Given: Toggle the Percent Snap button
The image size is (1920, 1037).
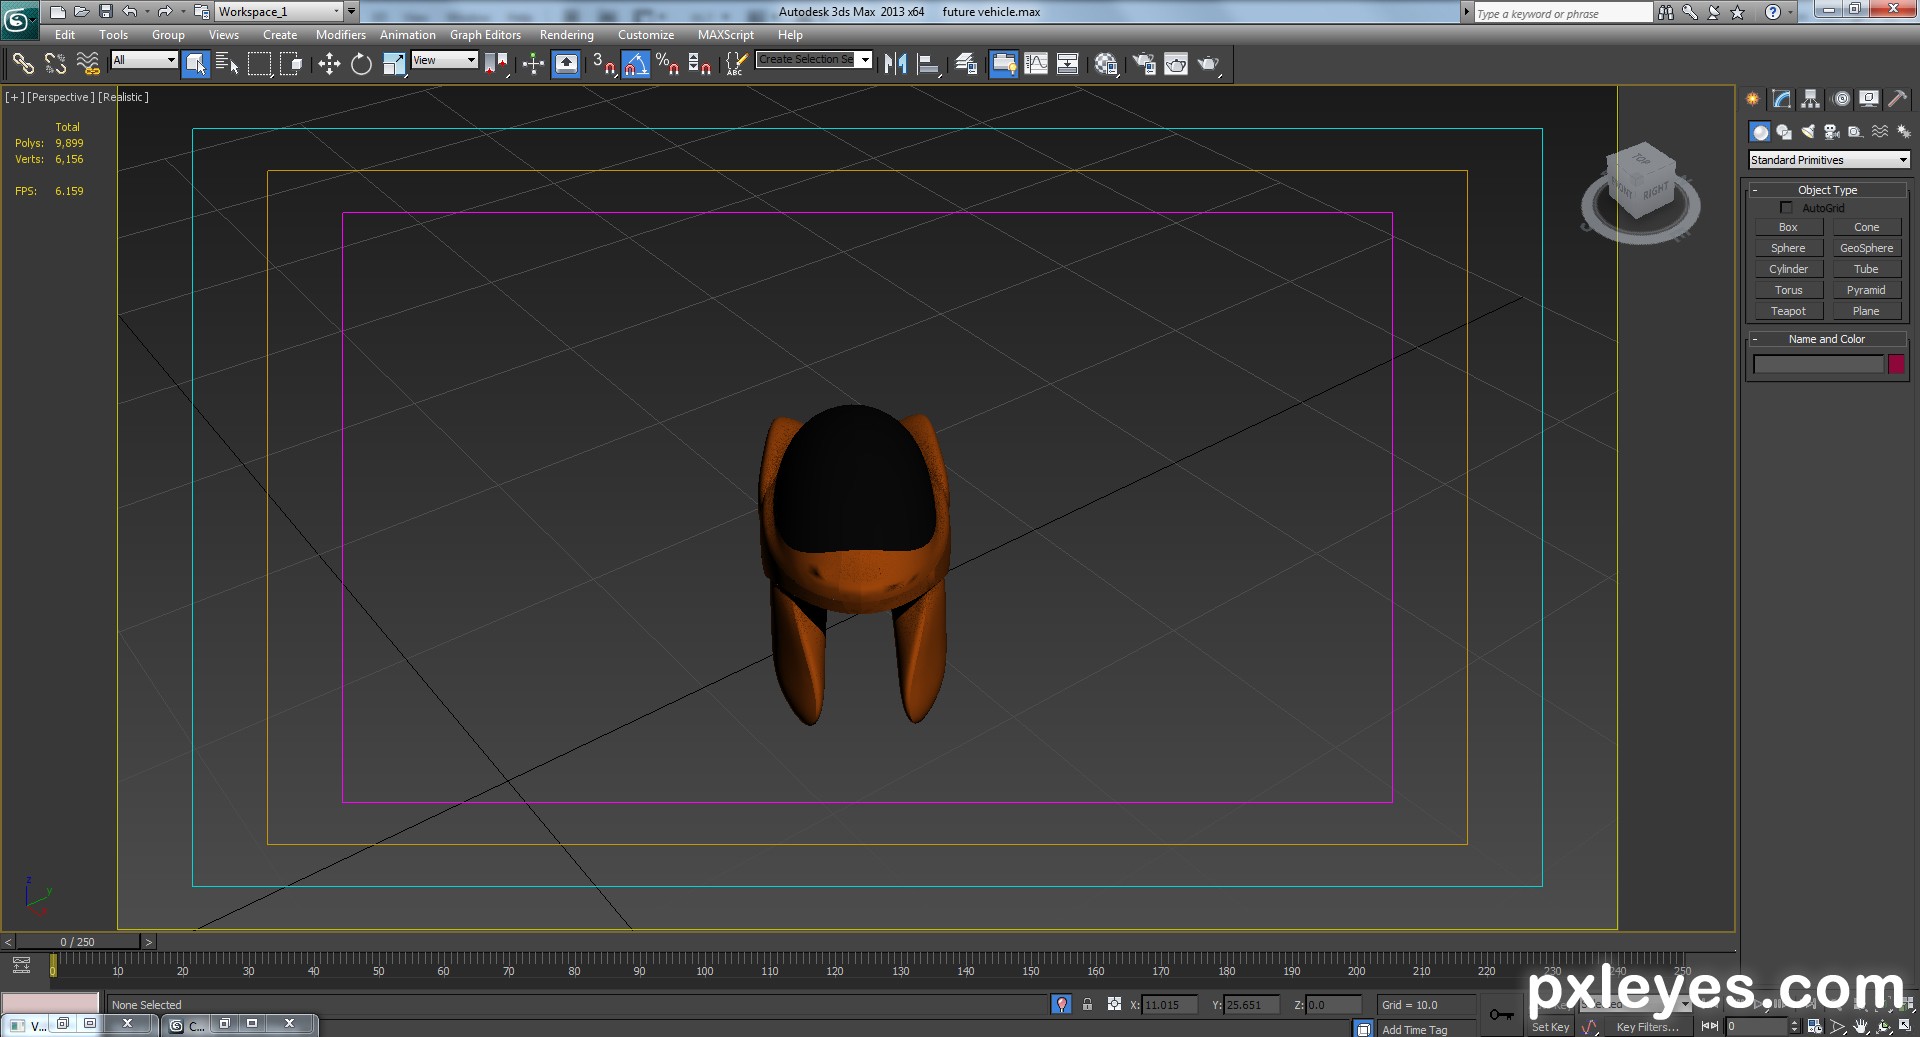Looking at the screenshot, I should coord(668,64).
